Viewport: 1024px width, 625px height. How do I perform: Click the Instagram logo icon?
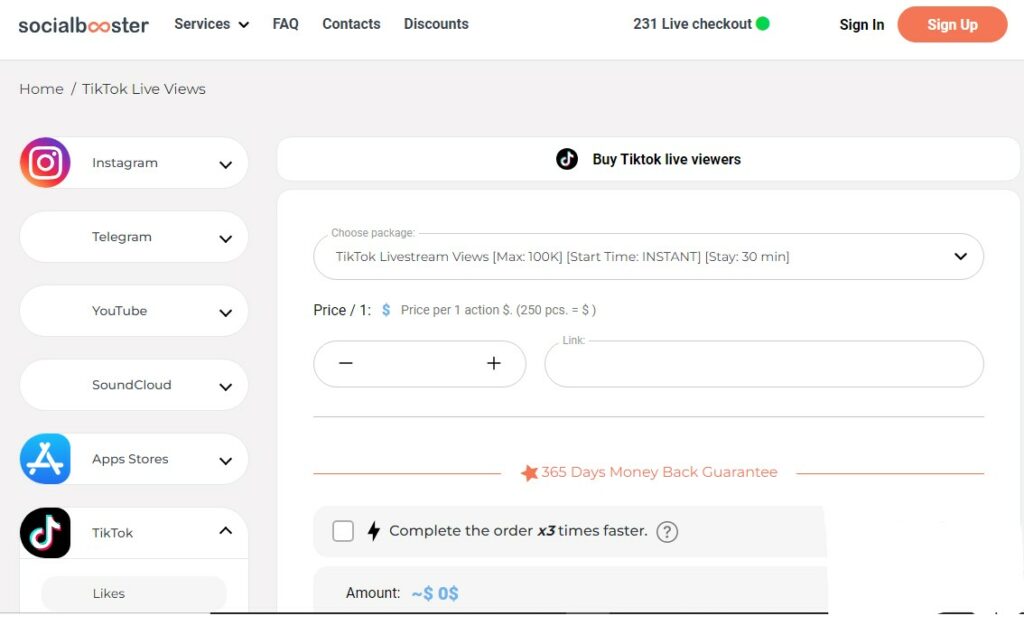[x=45, y=163]
